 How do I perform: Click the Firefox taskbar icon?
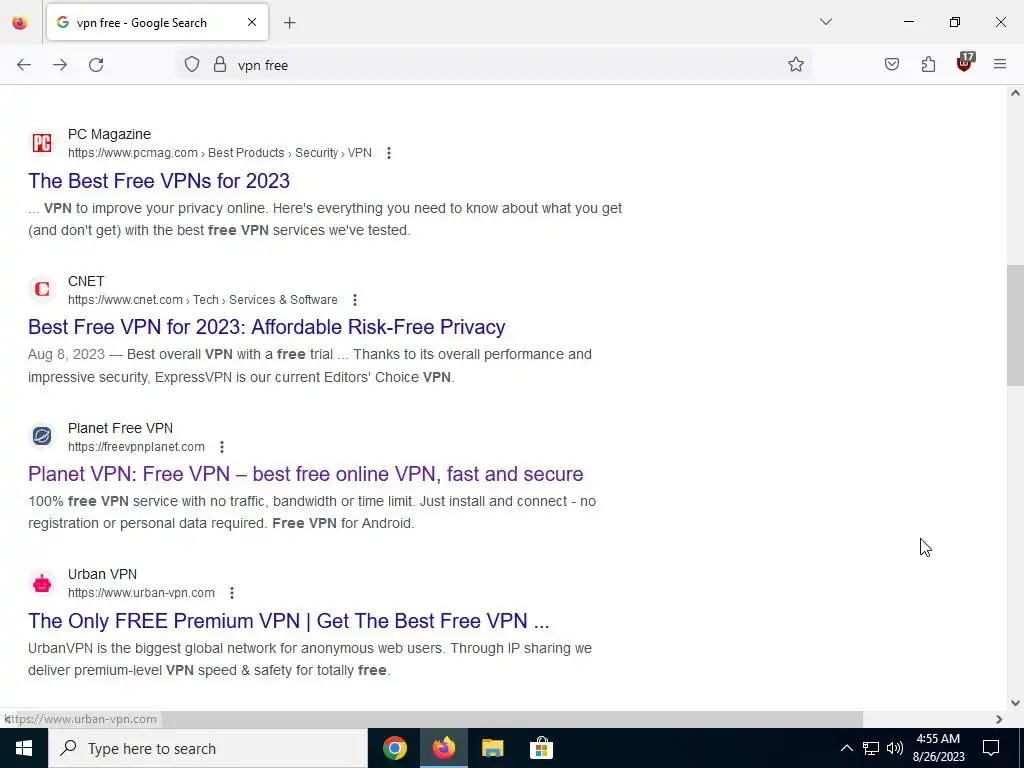pos(443,748)
